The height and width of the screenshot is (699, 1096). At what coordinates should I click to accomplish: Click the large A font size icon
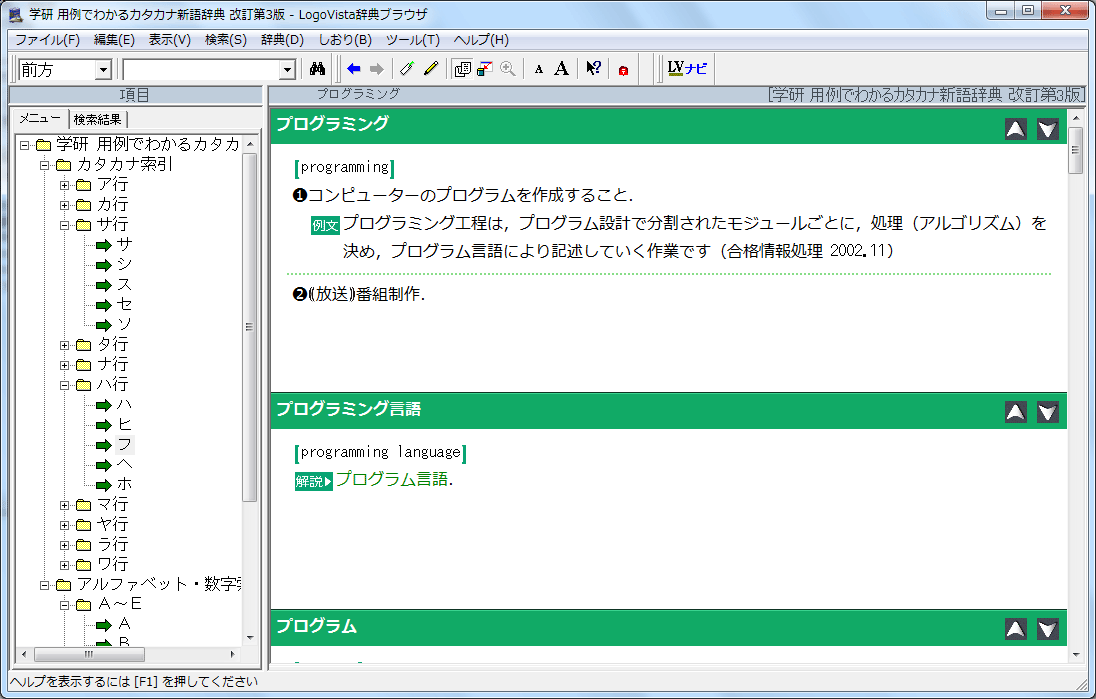click(561, 69)
